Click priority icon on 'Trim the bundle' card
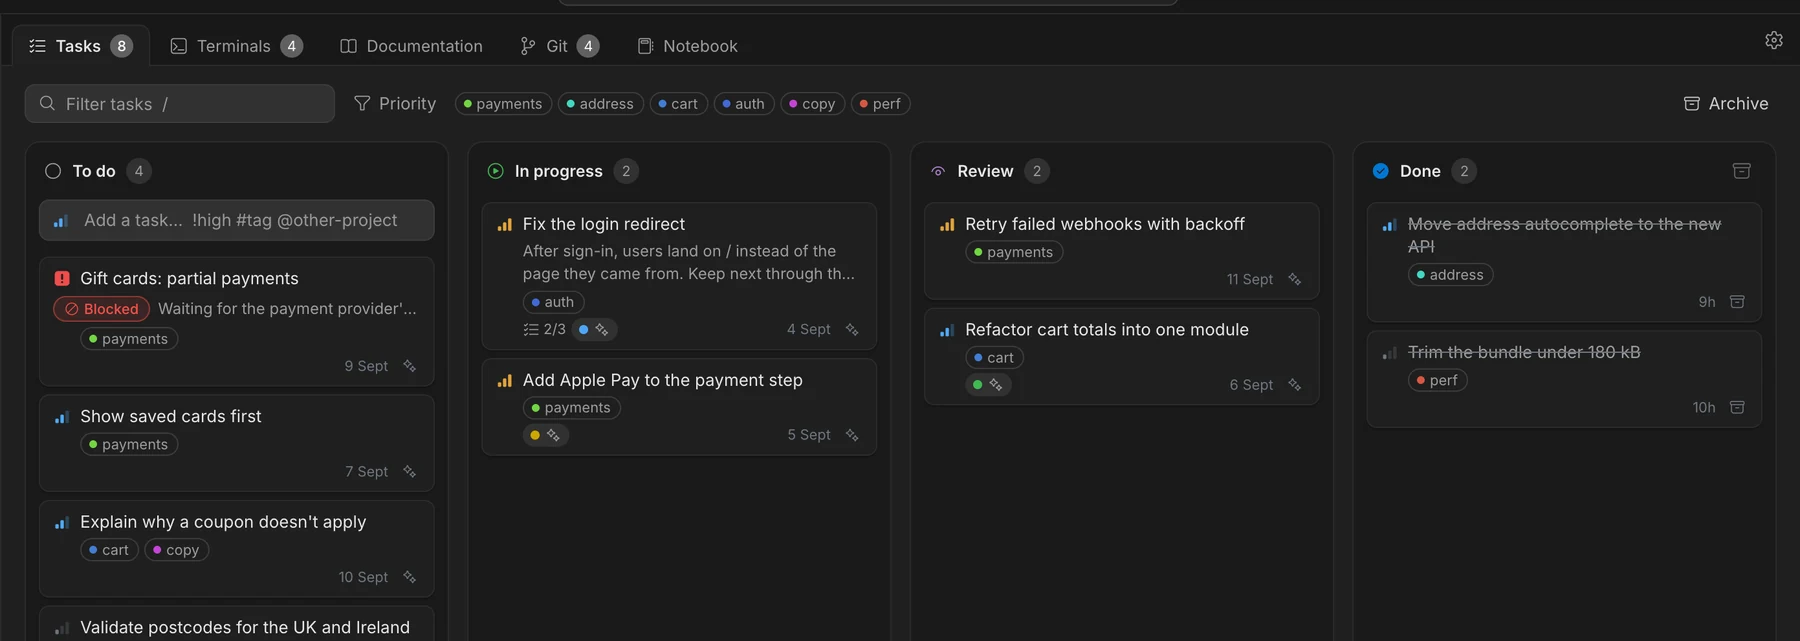The height and width of the screenshot is (641, 1800). (x=1389, y=353)
